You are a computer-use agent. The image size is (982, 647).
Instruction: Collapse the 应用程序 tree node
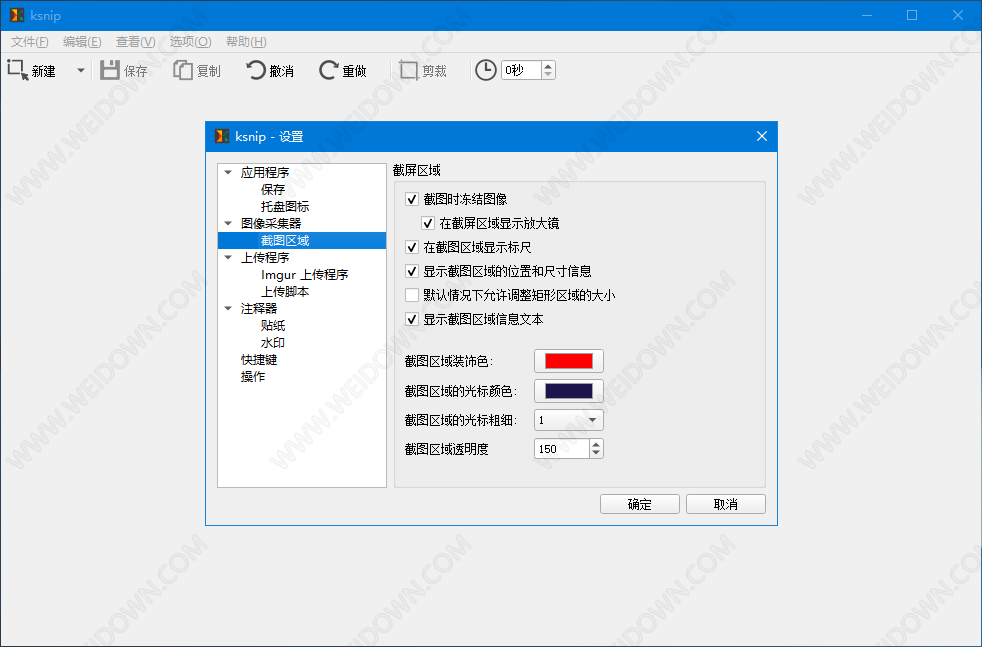(228, 172)
